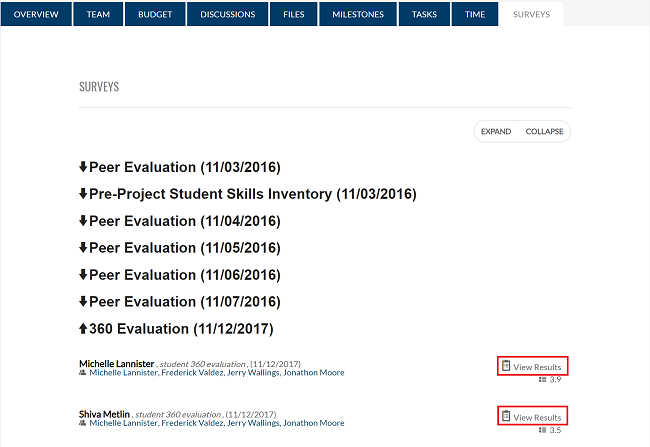
Task: Open the Files tab
Action: tap(293, 14)
